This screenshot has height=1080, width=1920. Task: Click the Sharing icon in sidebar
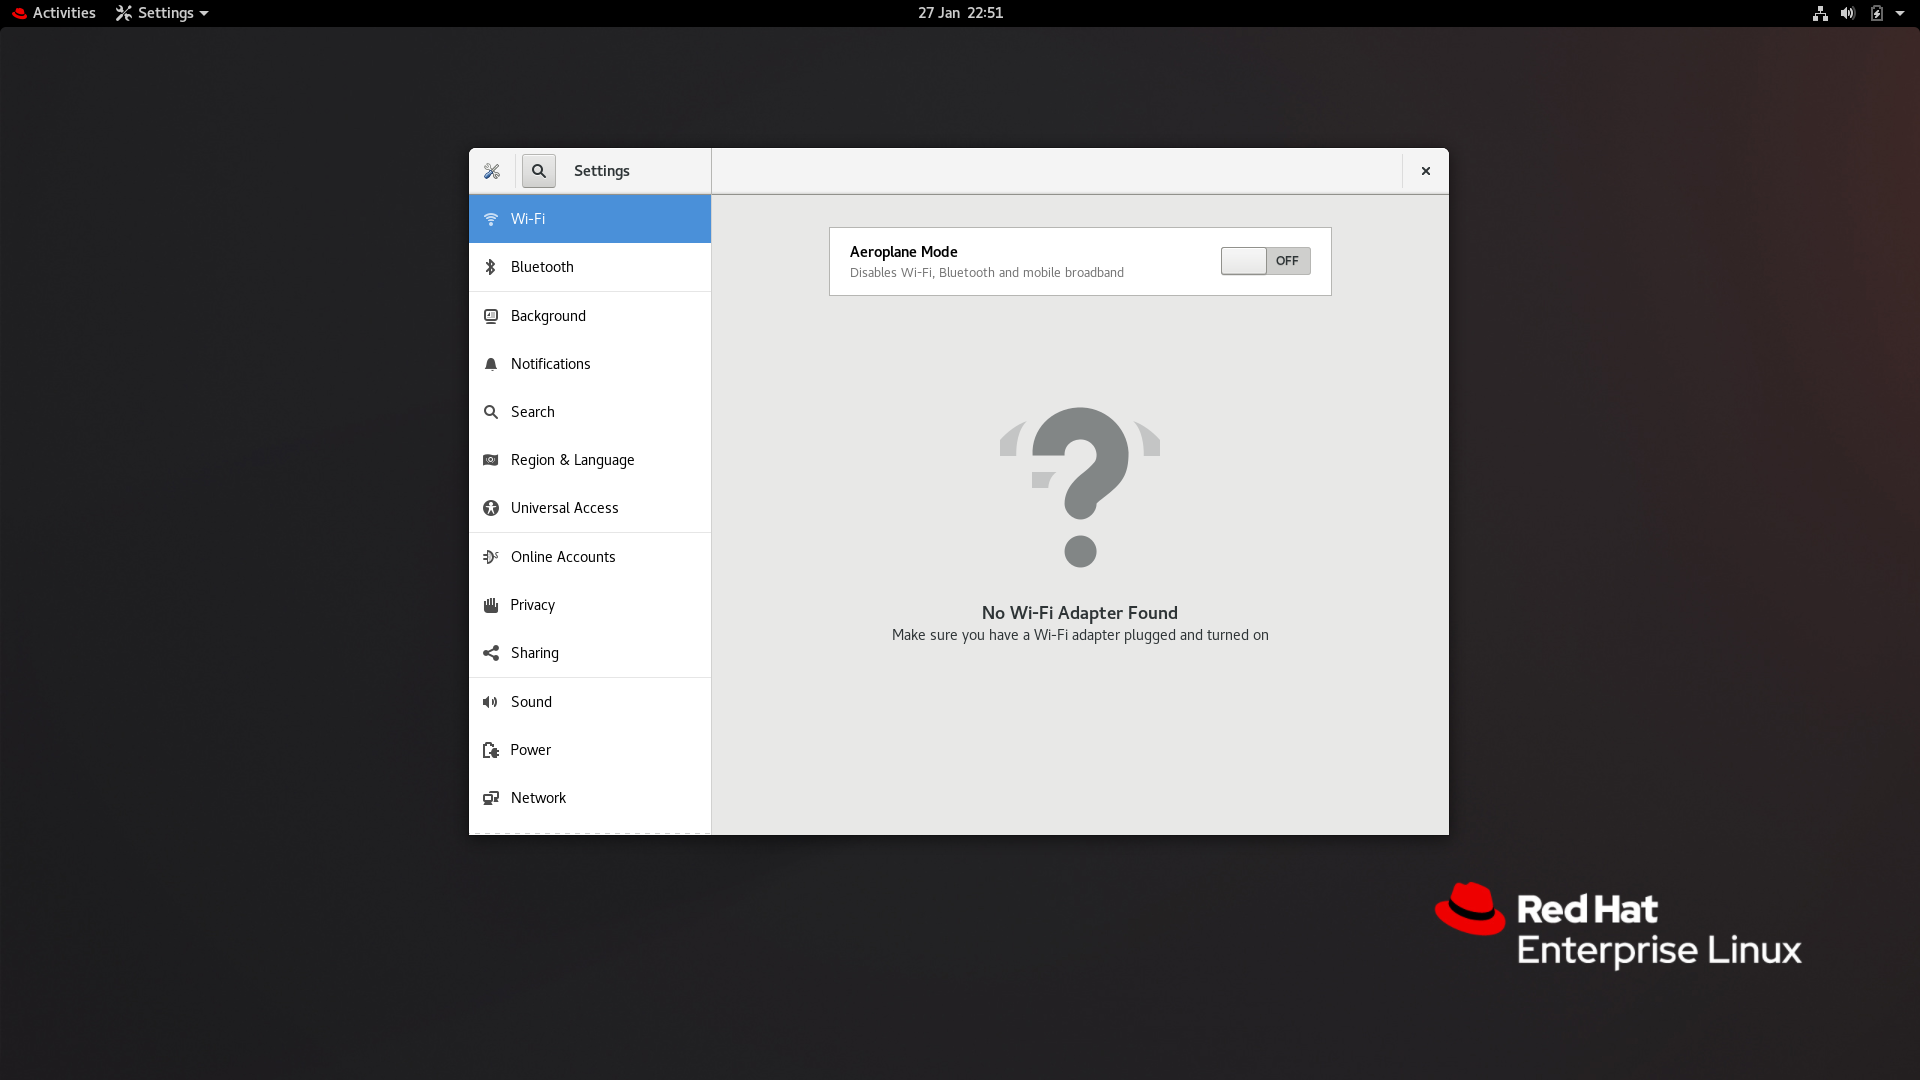pyautogui.click(x=490, y=653)
